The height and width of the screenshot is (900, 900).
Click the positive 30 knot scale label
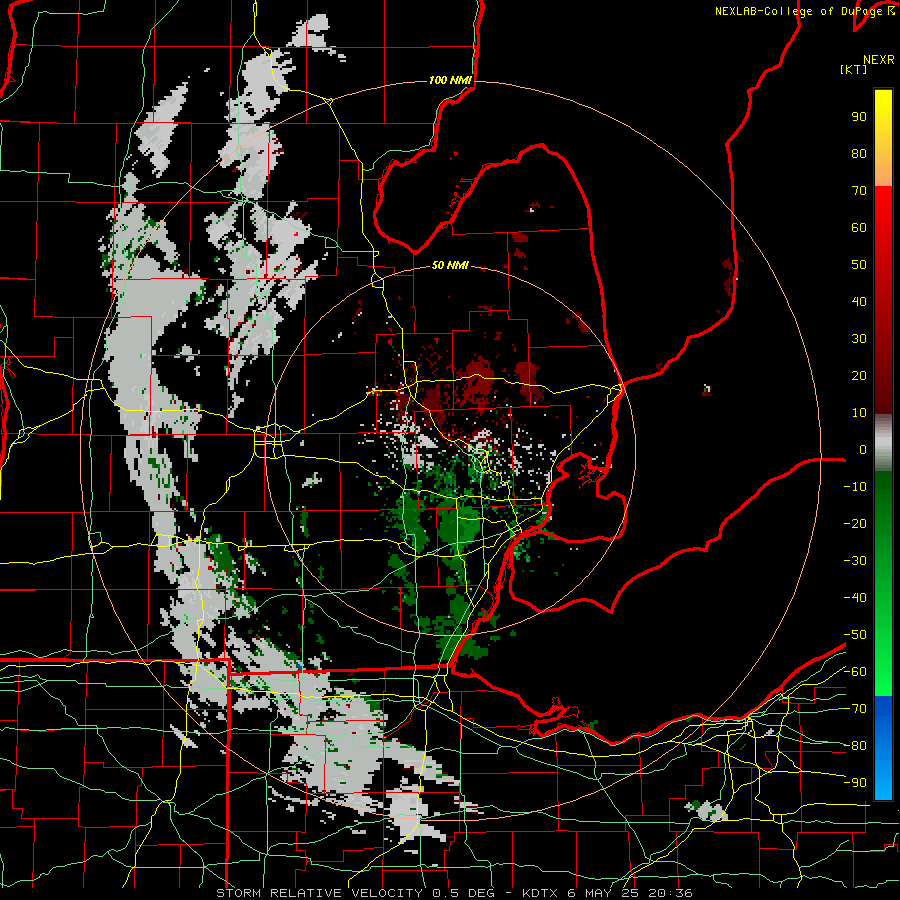point(859,339)
